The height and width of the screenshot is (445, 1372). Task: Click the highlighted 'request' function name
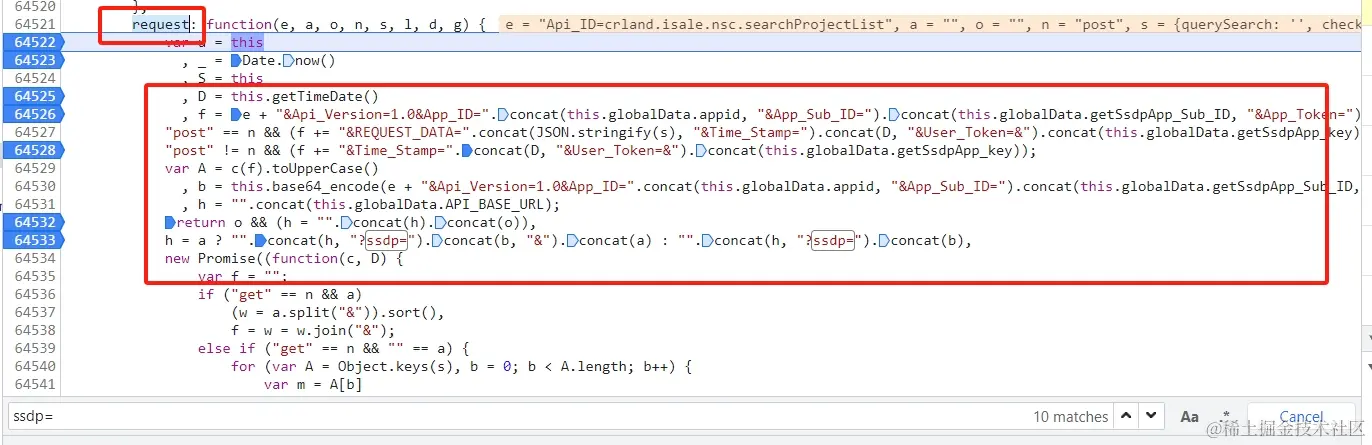[x=160, y=24]
